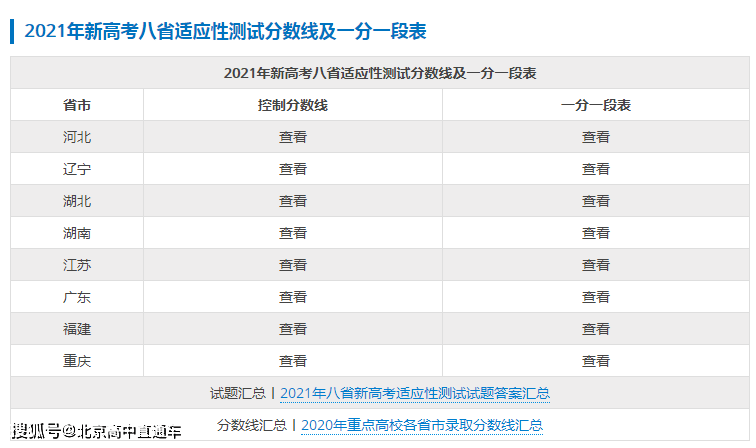View 江苏 一分一段表 查看 link
The width and height of the screenshot is (756, 448).
pos(595,265)
